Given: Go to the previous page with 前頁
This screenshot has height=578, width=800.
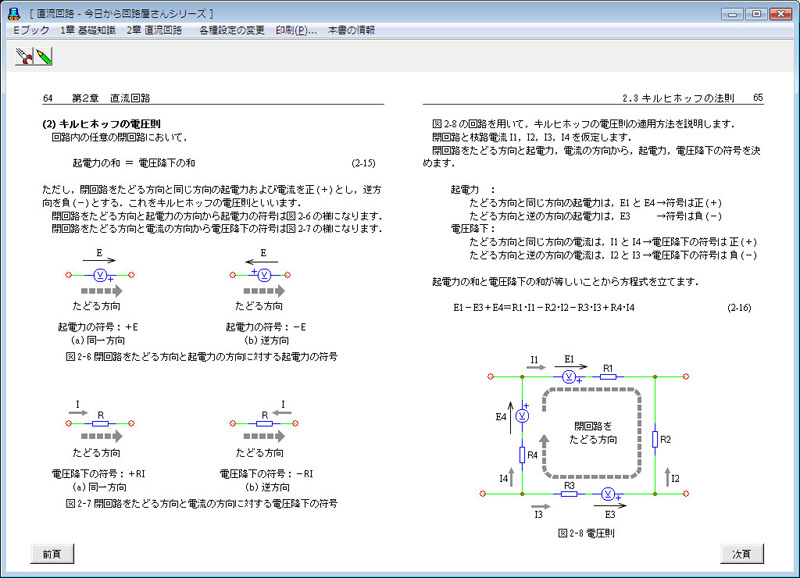Looking at the screenshot, I should (x=52, y=554).
